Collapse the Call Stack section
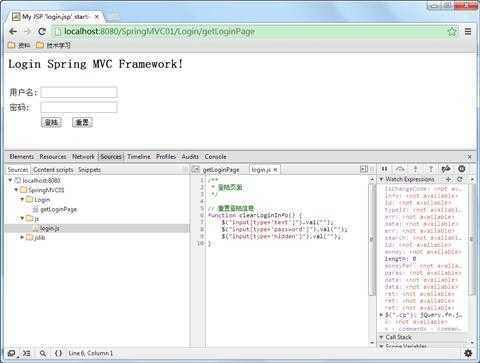Screen dimensions: 480x363 (x=381, y=337)
